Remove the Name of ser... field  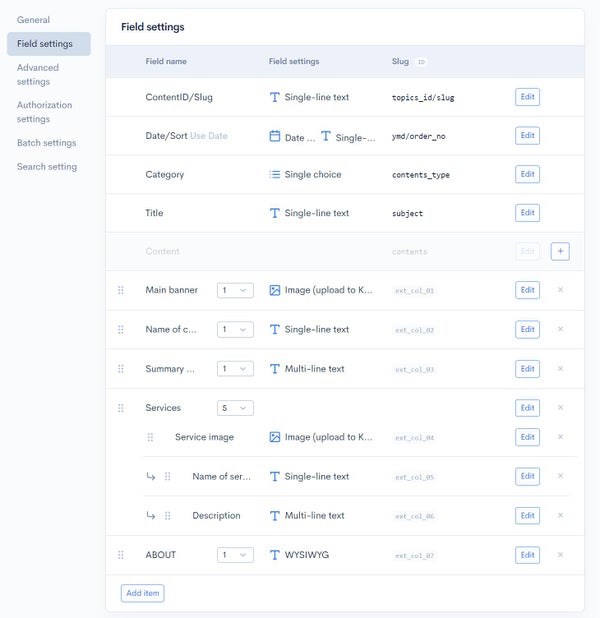pyautogui.click(x=560, y=476)
